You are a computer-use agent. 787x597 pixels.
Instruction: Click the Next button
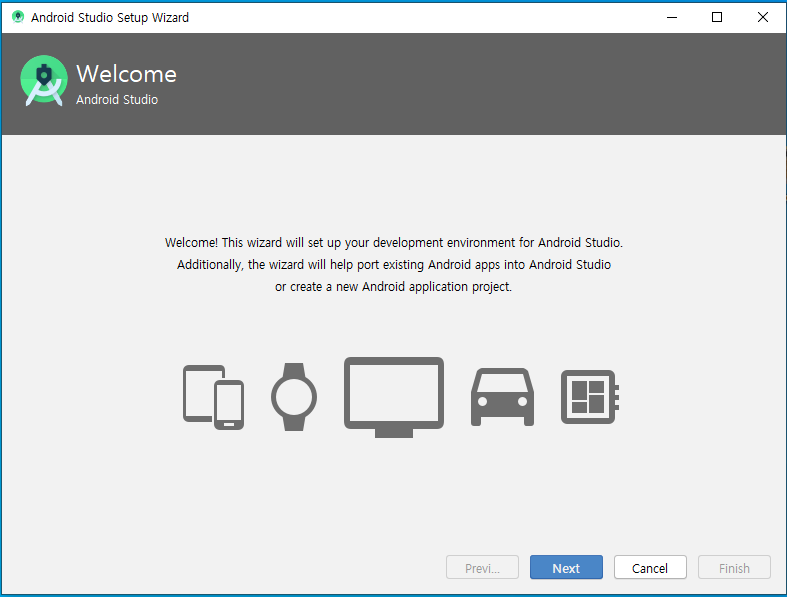[x=566, y=567]
